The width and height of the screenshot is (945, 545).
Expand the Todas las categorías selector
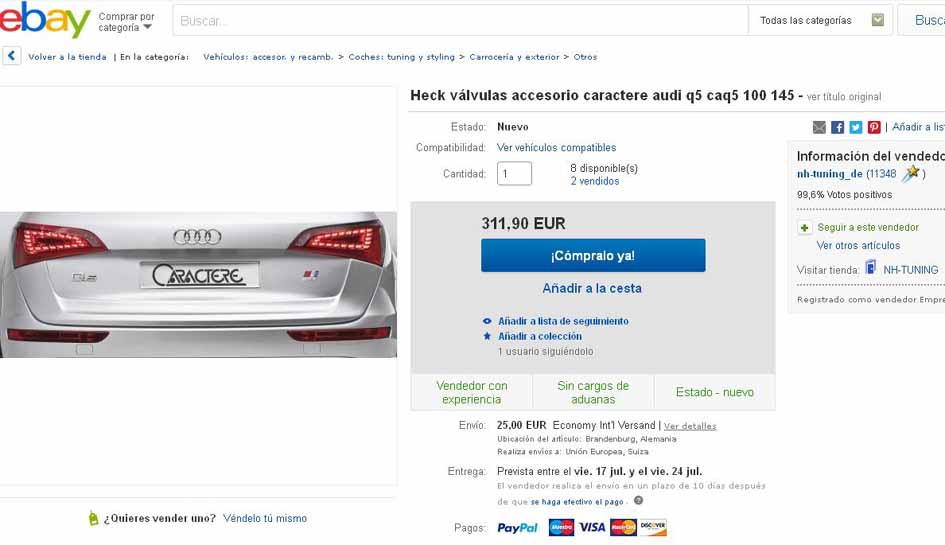tap(821, 20)
